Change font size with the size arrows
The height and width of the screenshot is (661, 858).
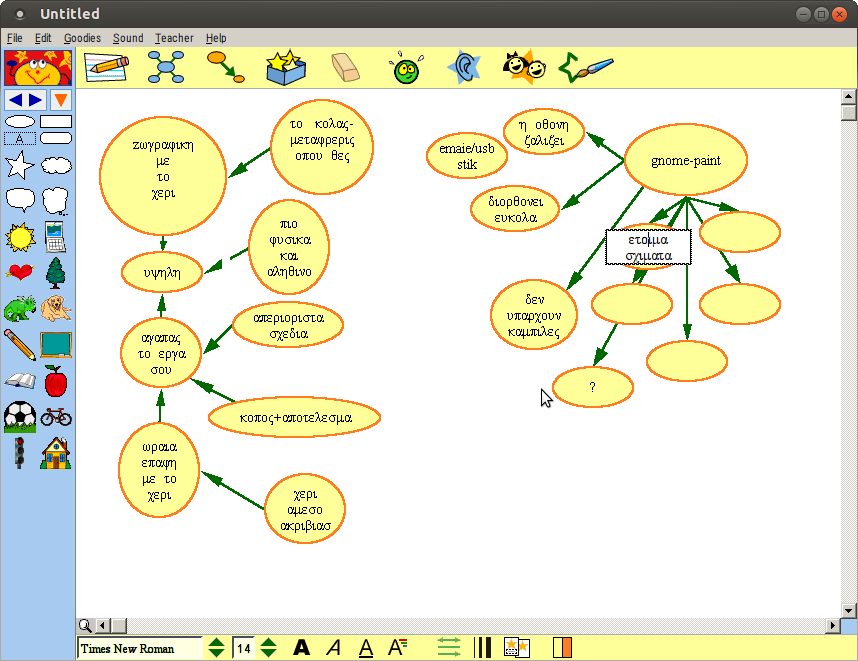(269, 648)
